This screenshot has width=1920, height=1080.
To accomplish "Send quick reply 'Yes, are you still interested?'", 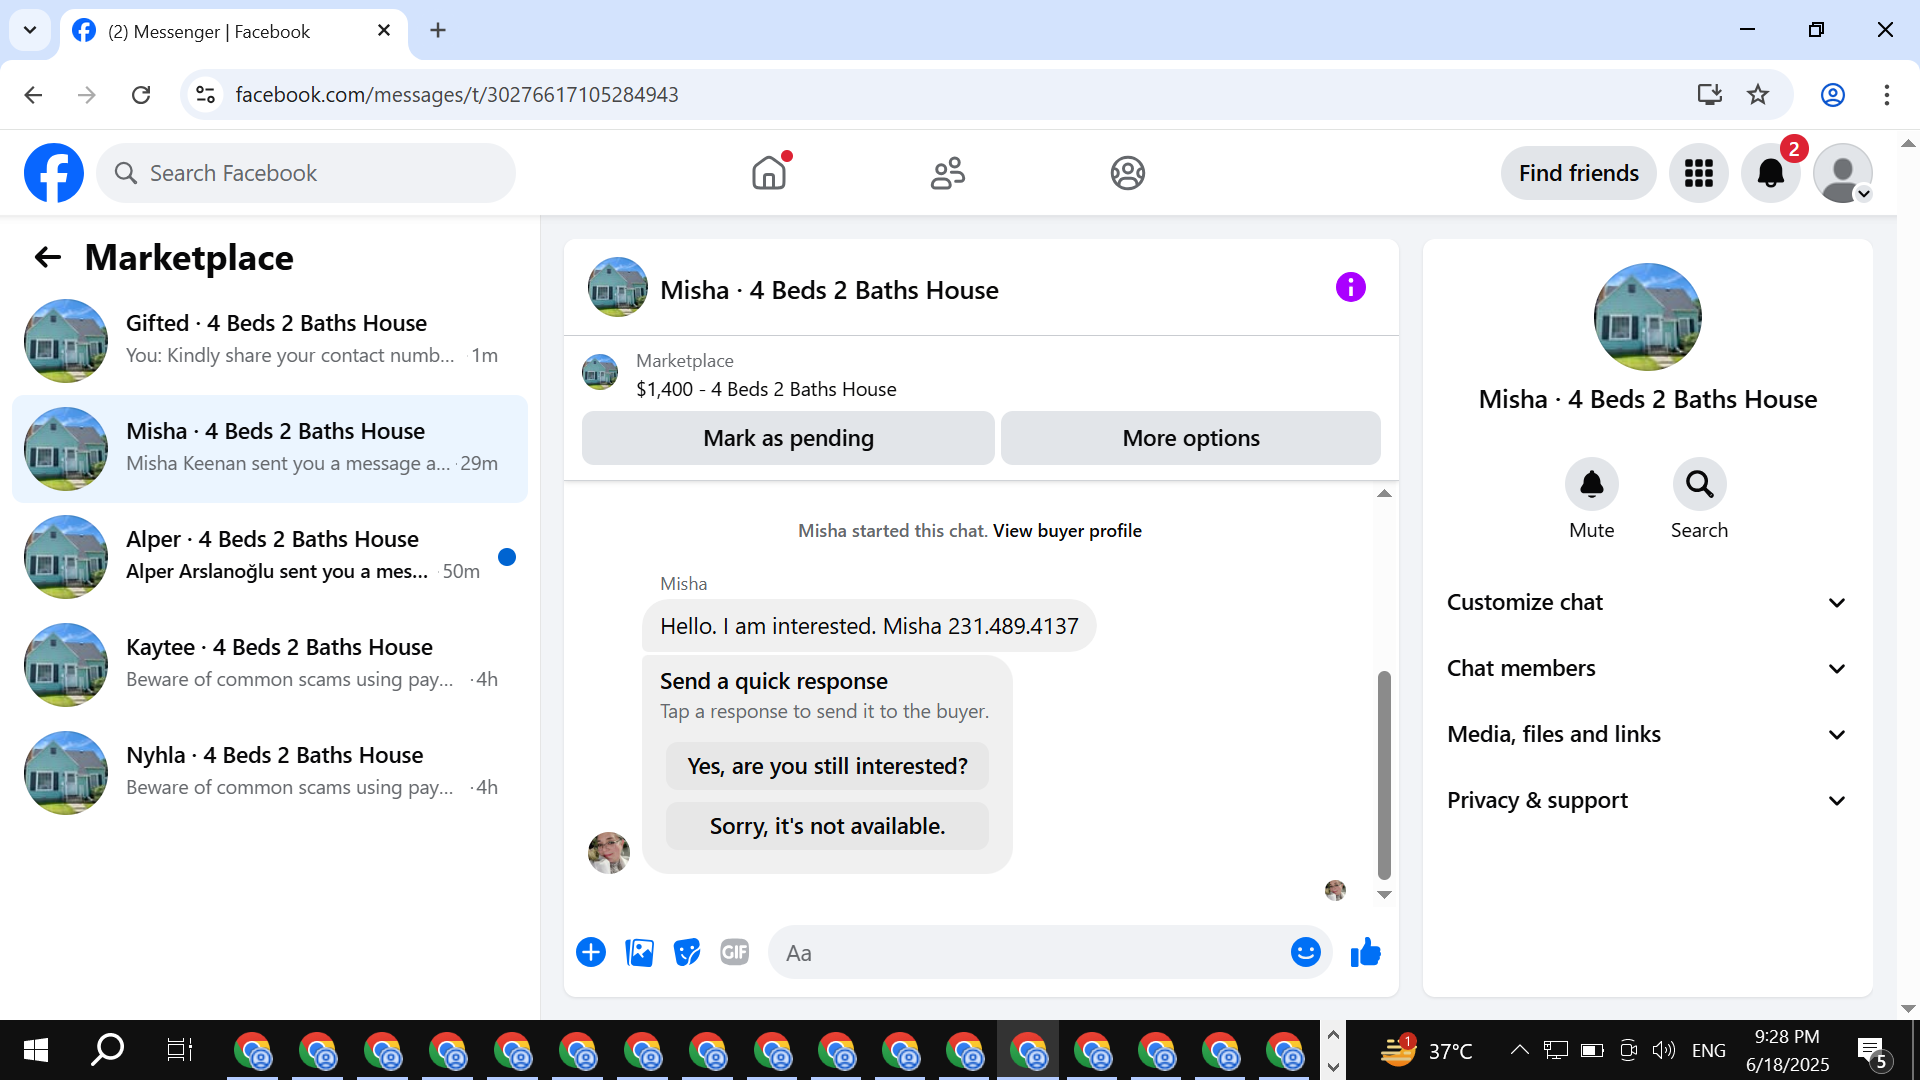I will pos(827,766).
